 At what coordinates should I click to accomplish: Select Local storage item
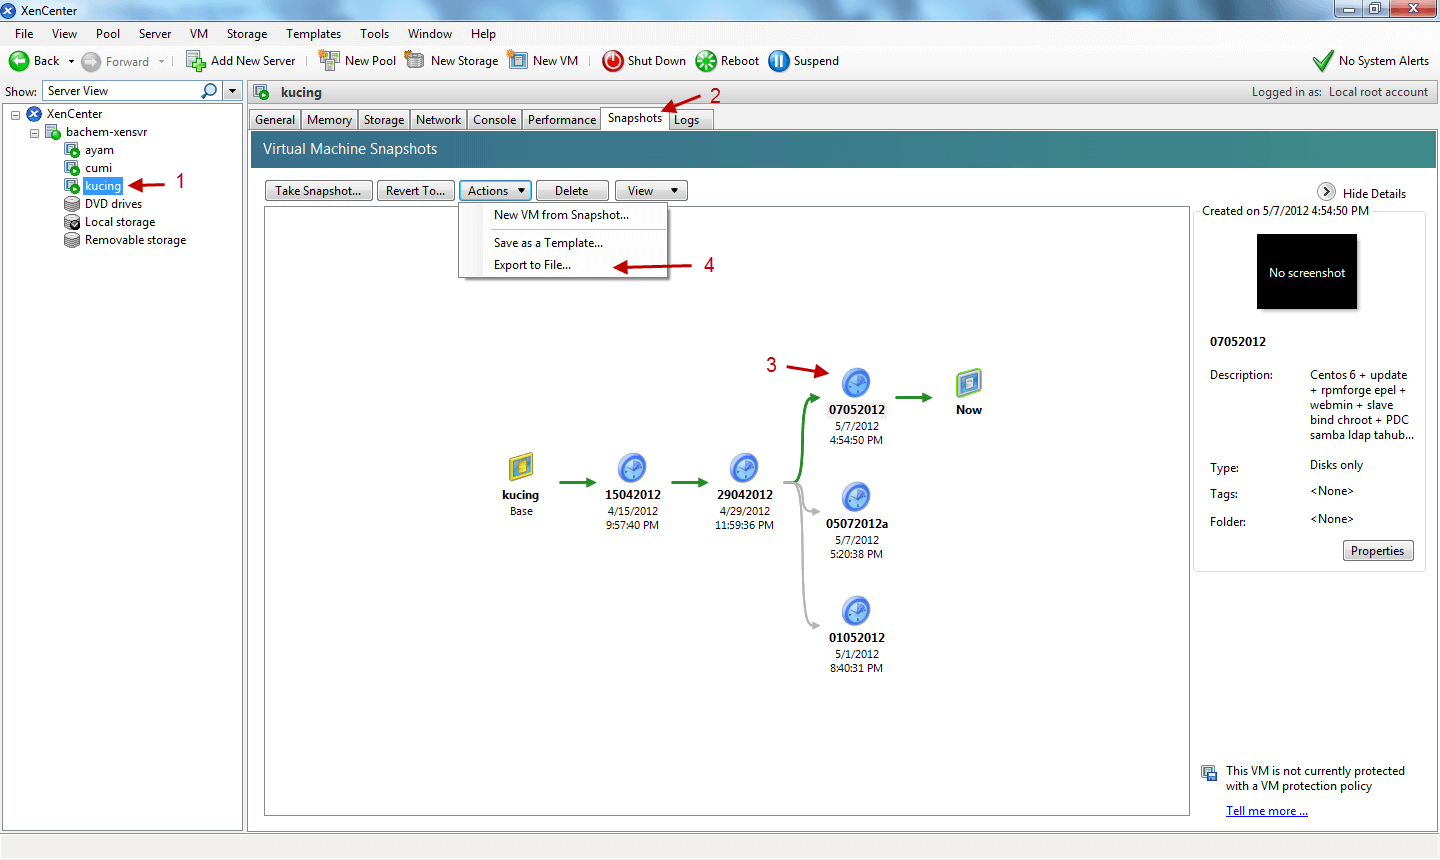point(120,222)
